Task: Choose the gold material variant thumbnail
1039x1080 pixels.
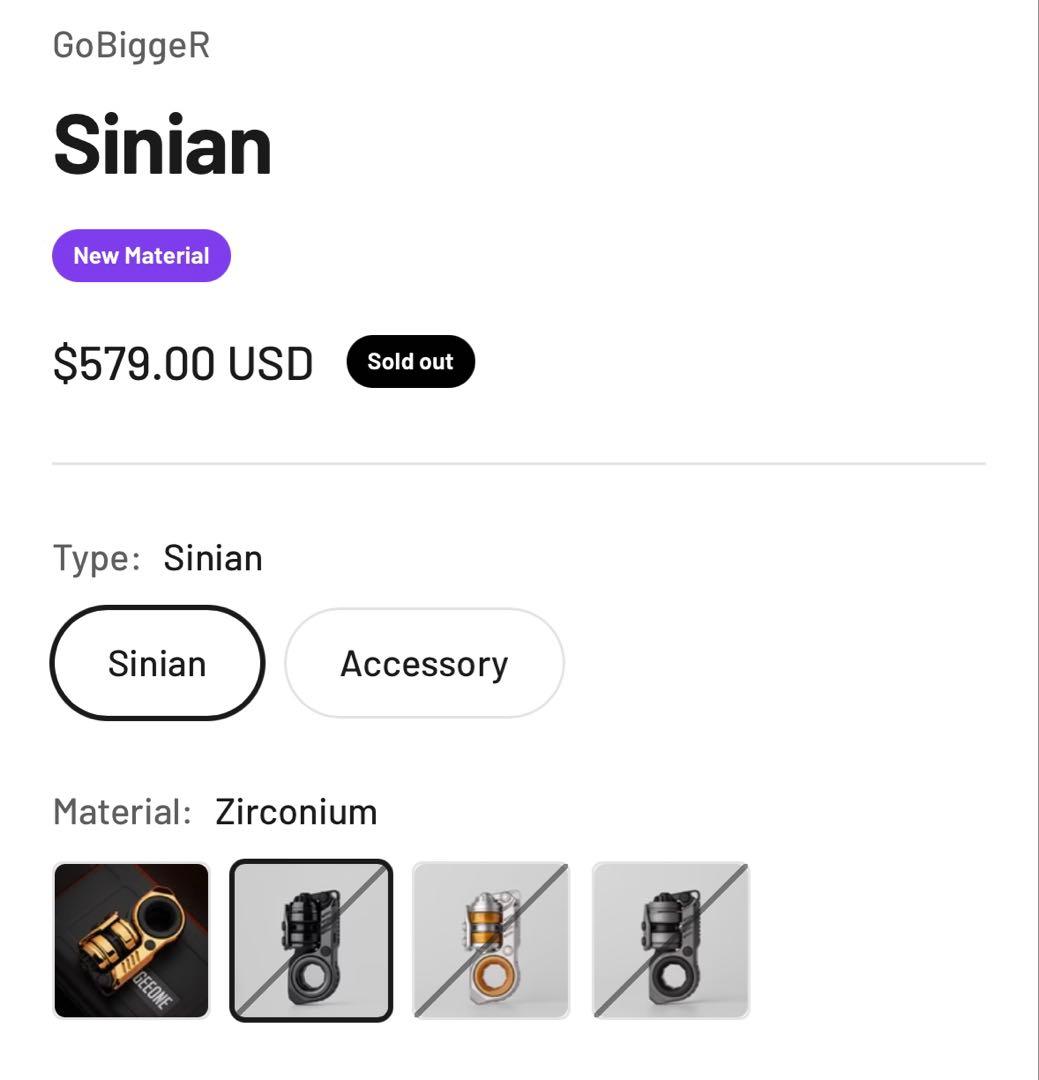Action: click(132, 940)
